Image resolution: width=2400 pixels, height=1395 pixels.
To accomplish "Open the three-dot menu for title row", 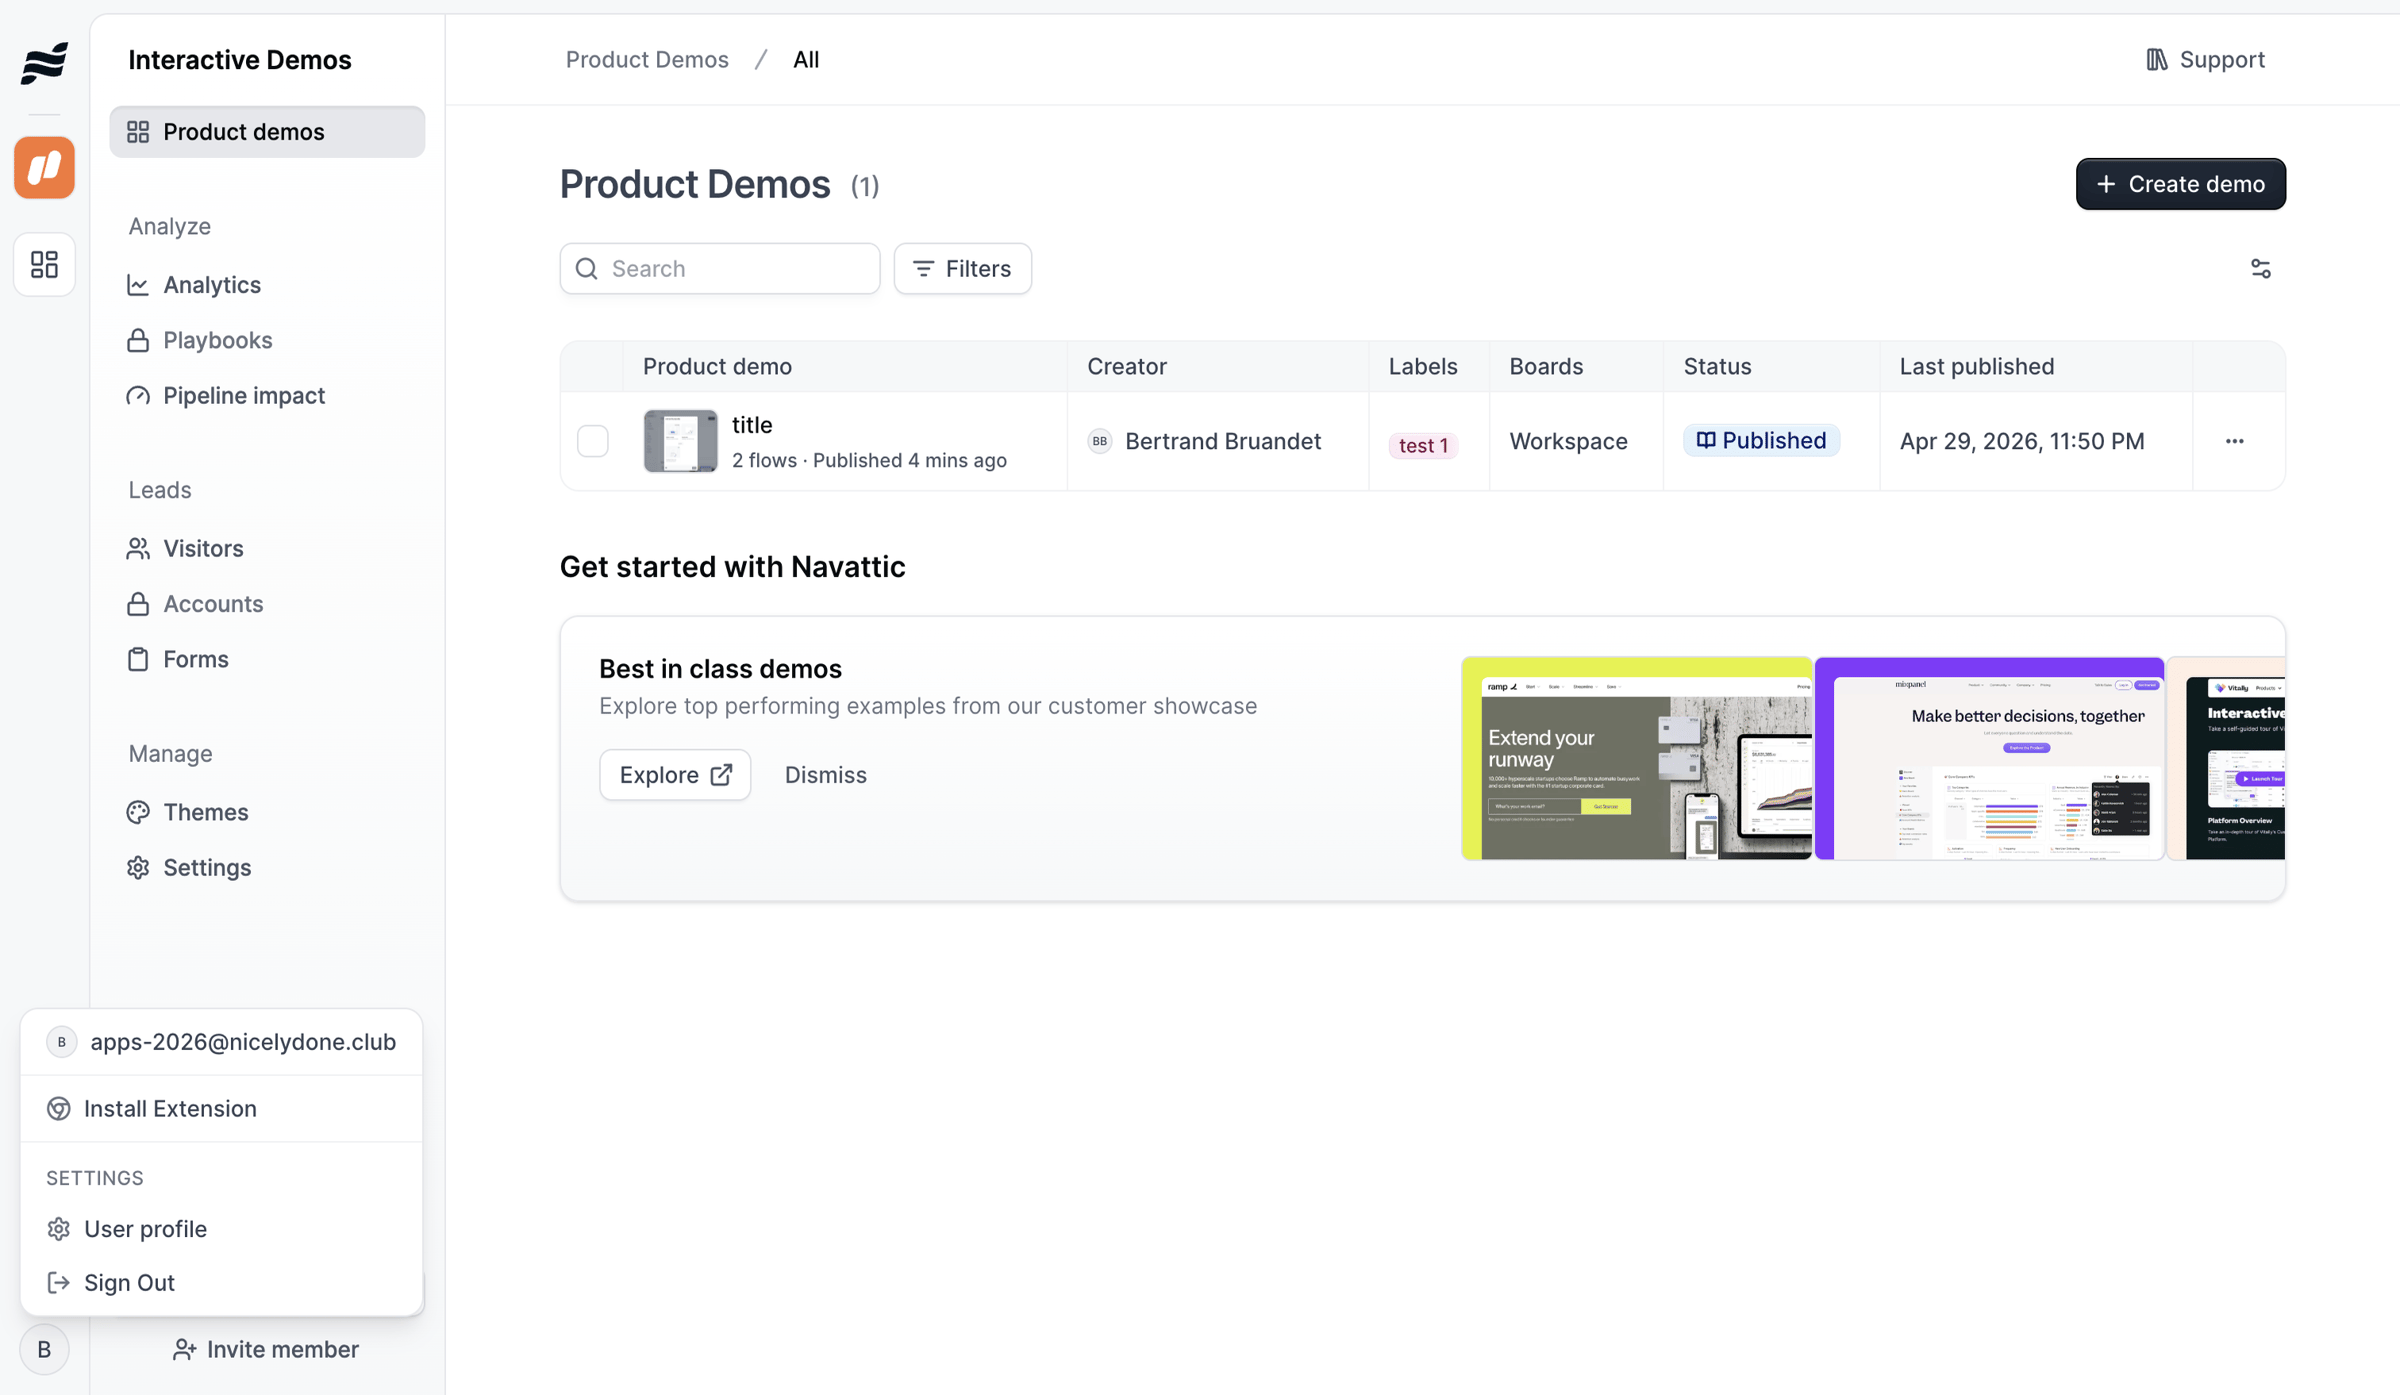I will (x=2234, y=441).
